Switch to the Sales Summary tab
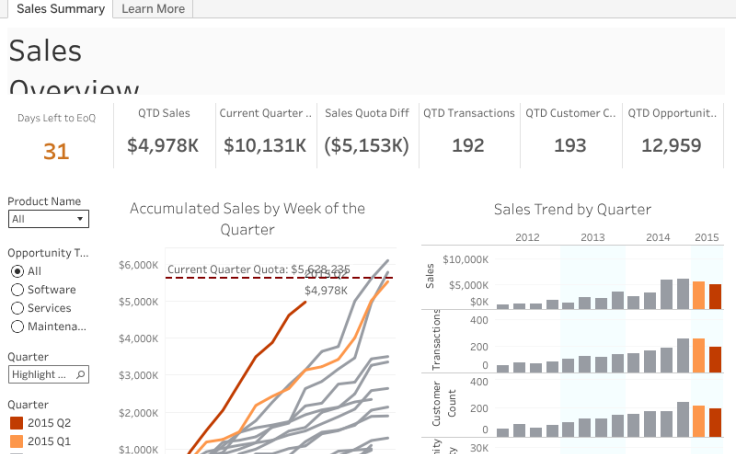Screen dimensions: 736x454 coord(60,9)
